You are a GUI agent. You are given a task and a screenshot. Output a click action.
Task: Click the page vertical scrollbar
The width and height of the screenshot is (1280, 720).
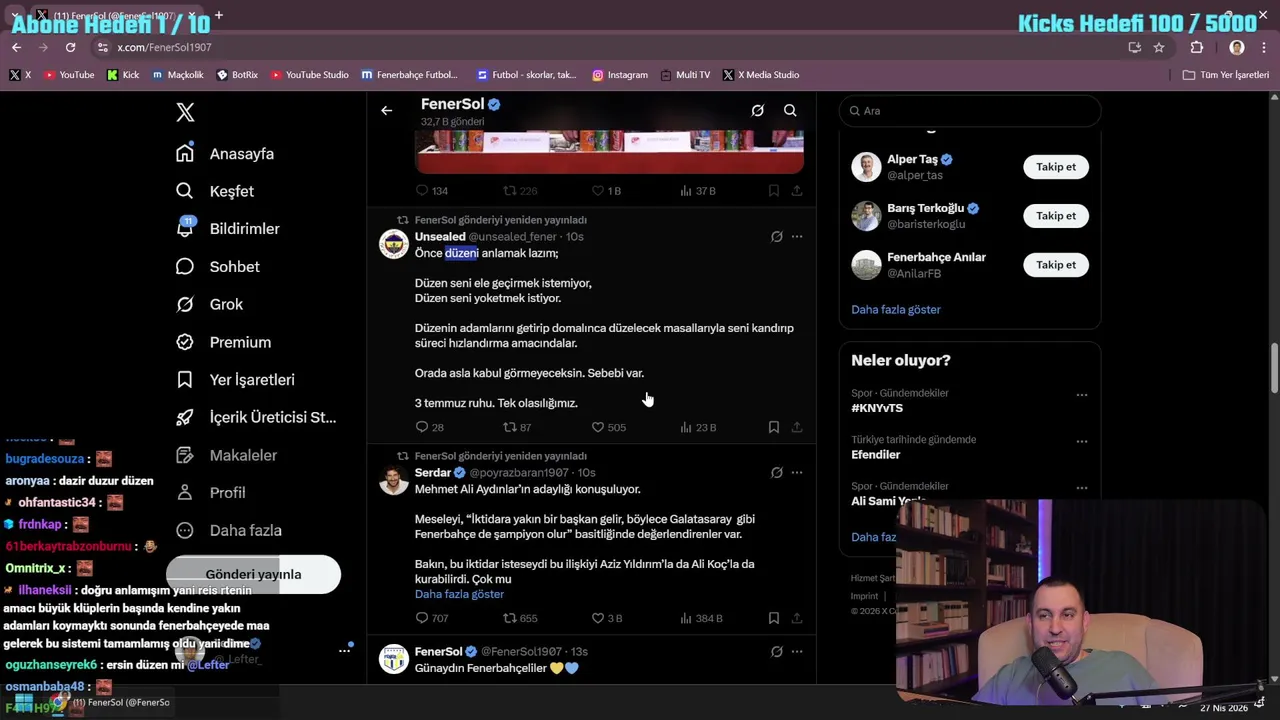point(1274,368)
